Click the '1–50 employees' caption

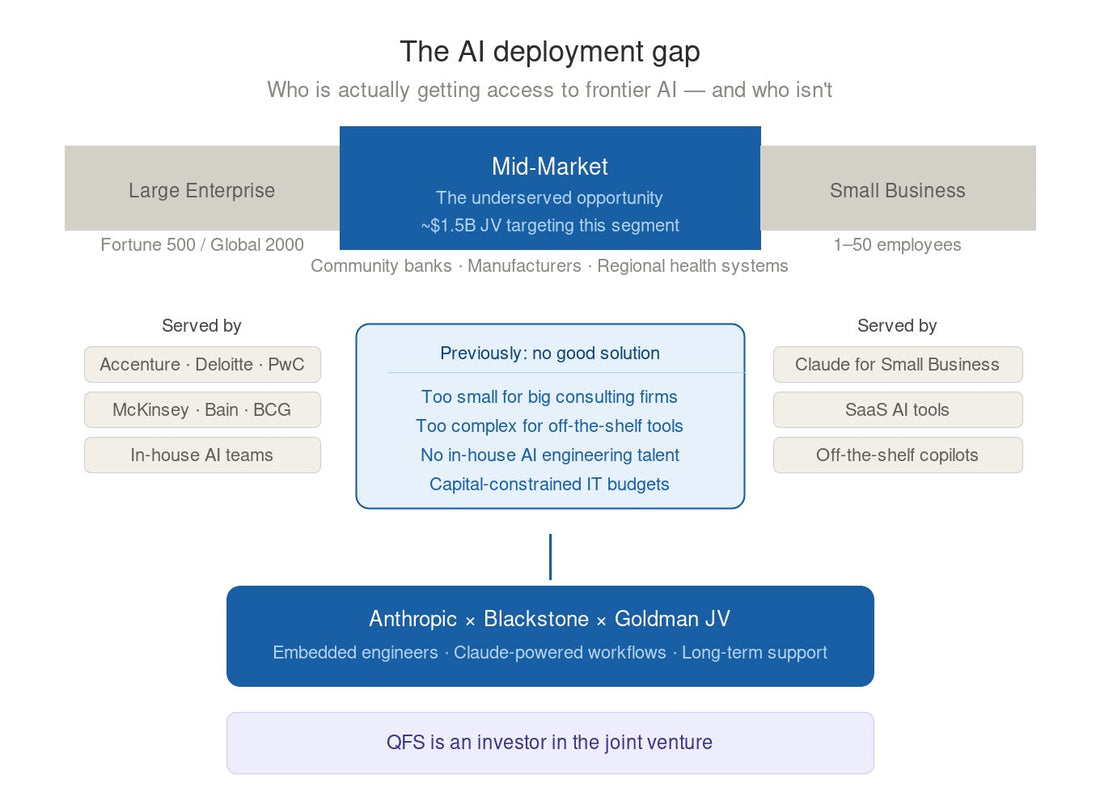[x=897, y=245]
